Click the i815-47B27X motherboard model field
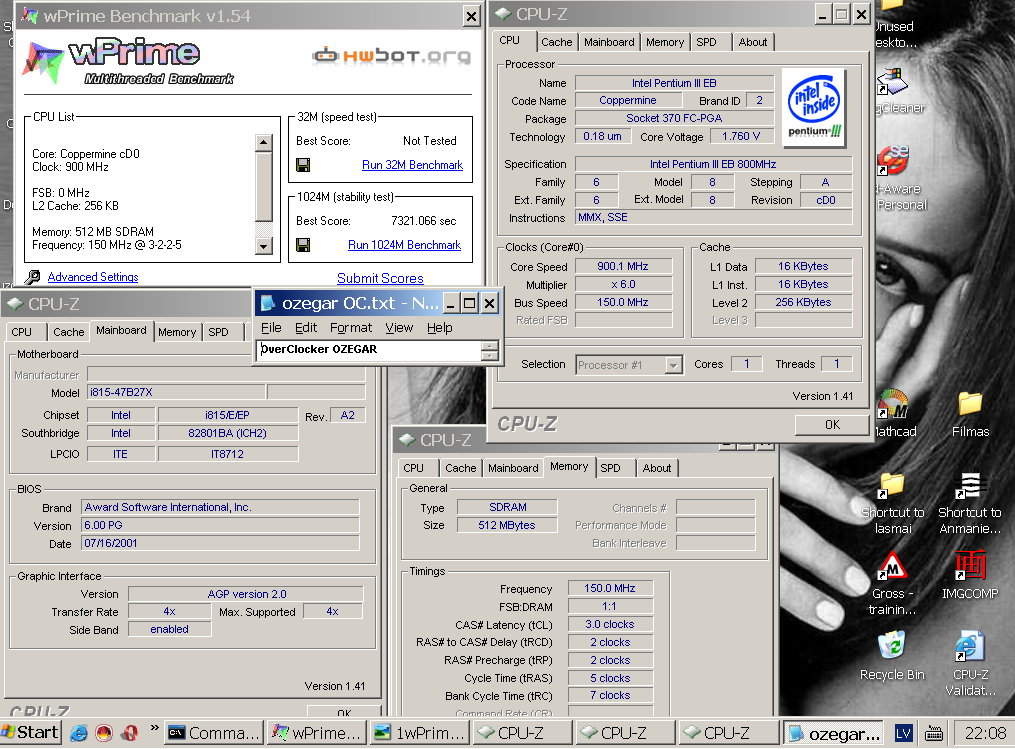1015x749 pixels. pyautogui.click(x=175, y=392)
